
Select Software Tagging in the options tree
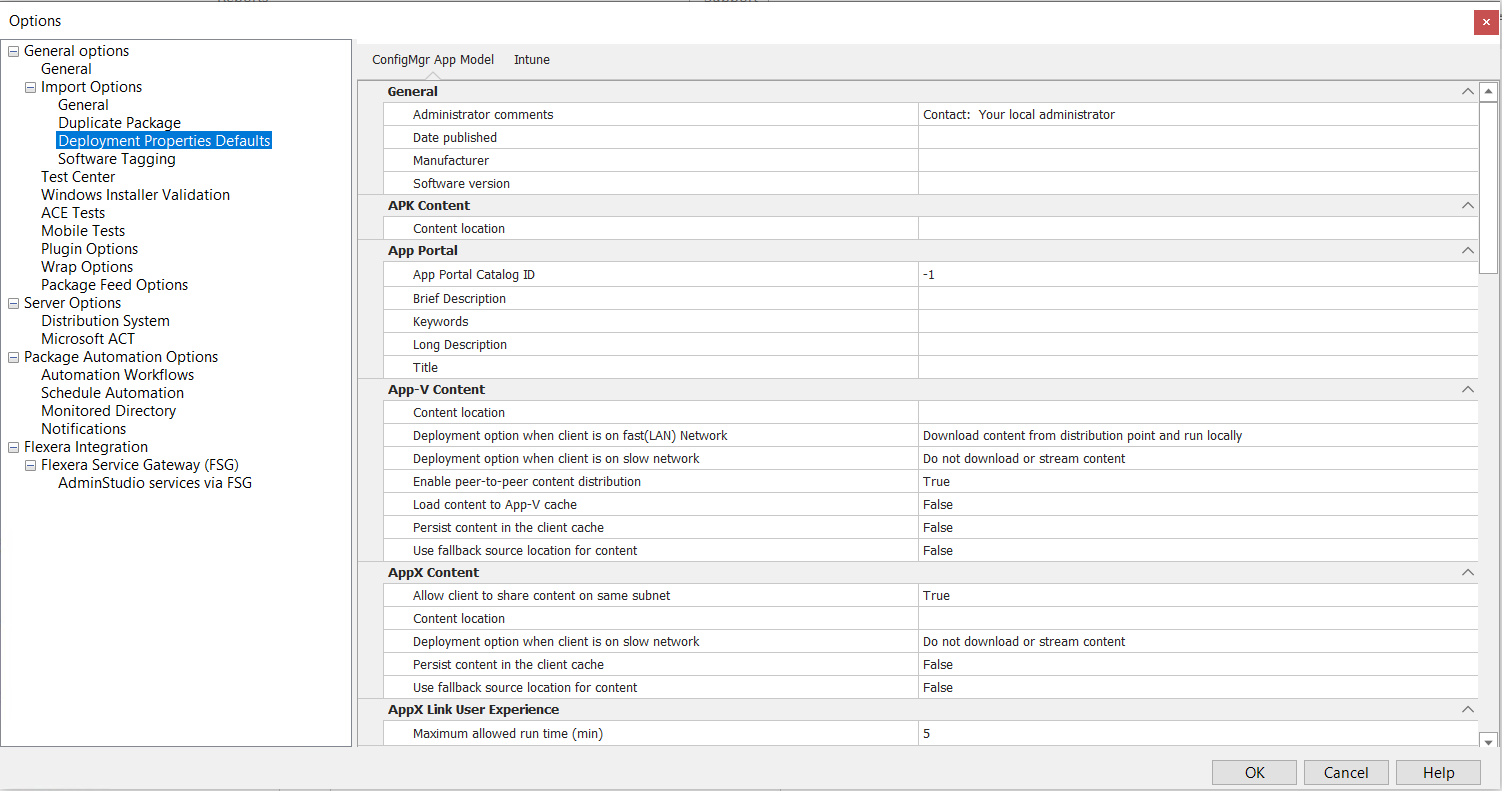pyautogui.click(x=116, y=158)
